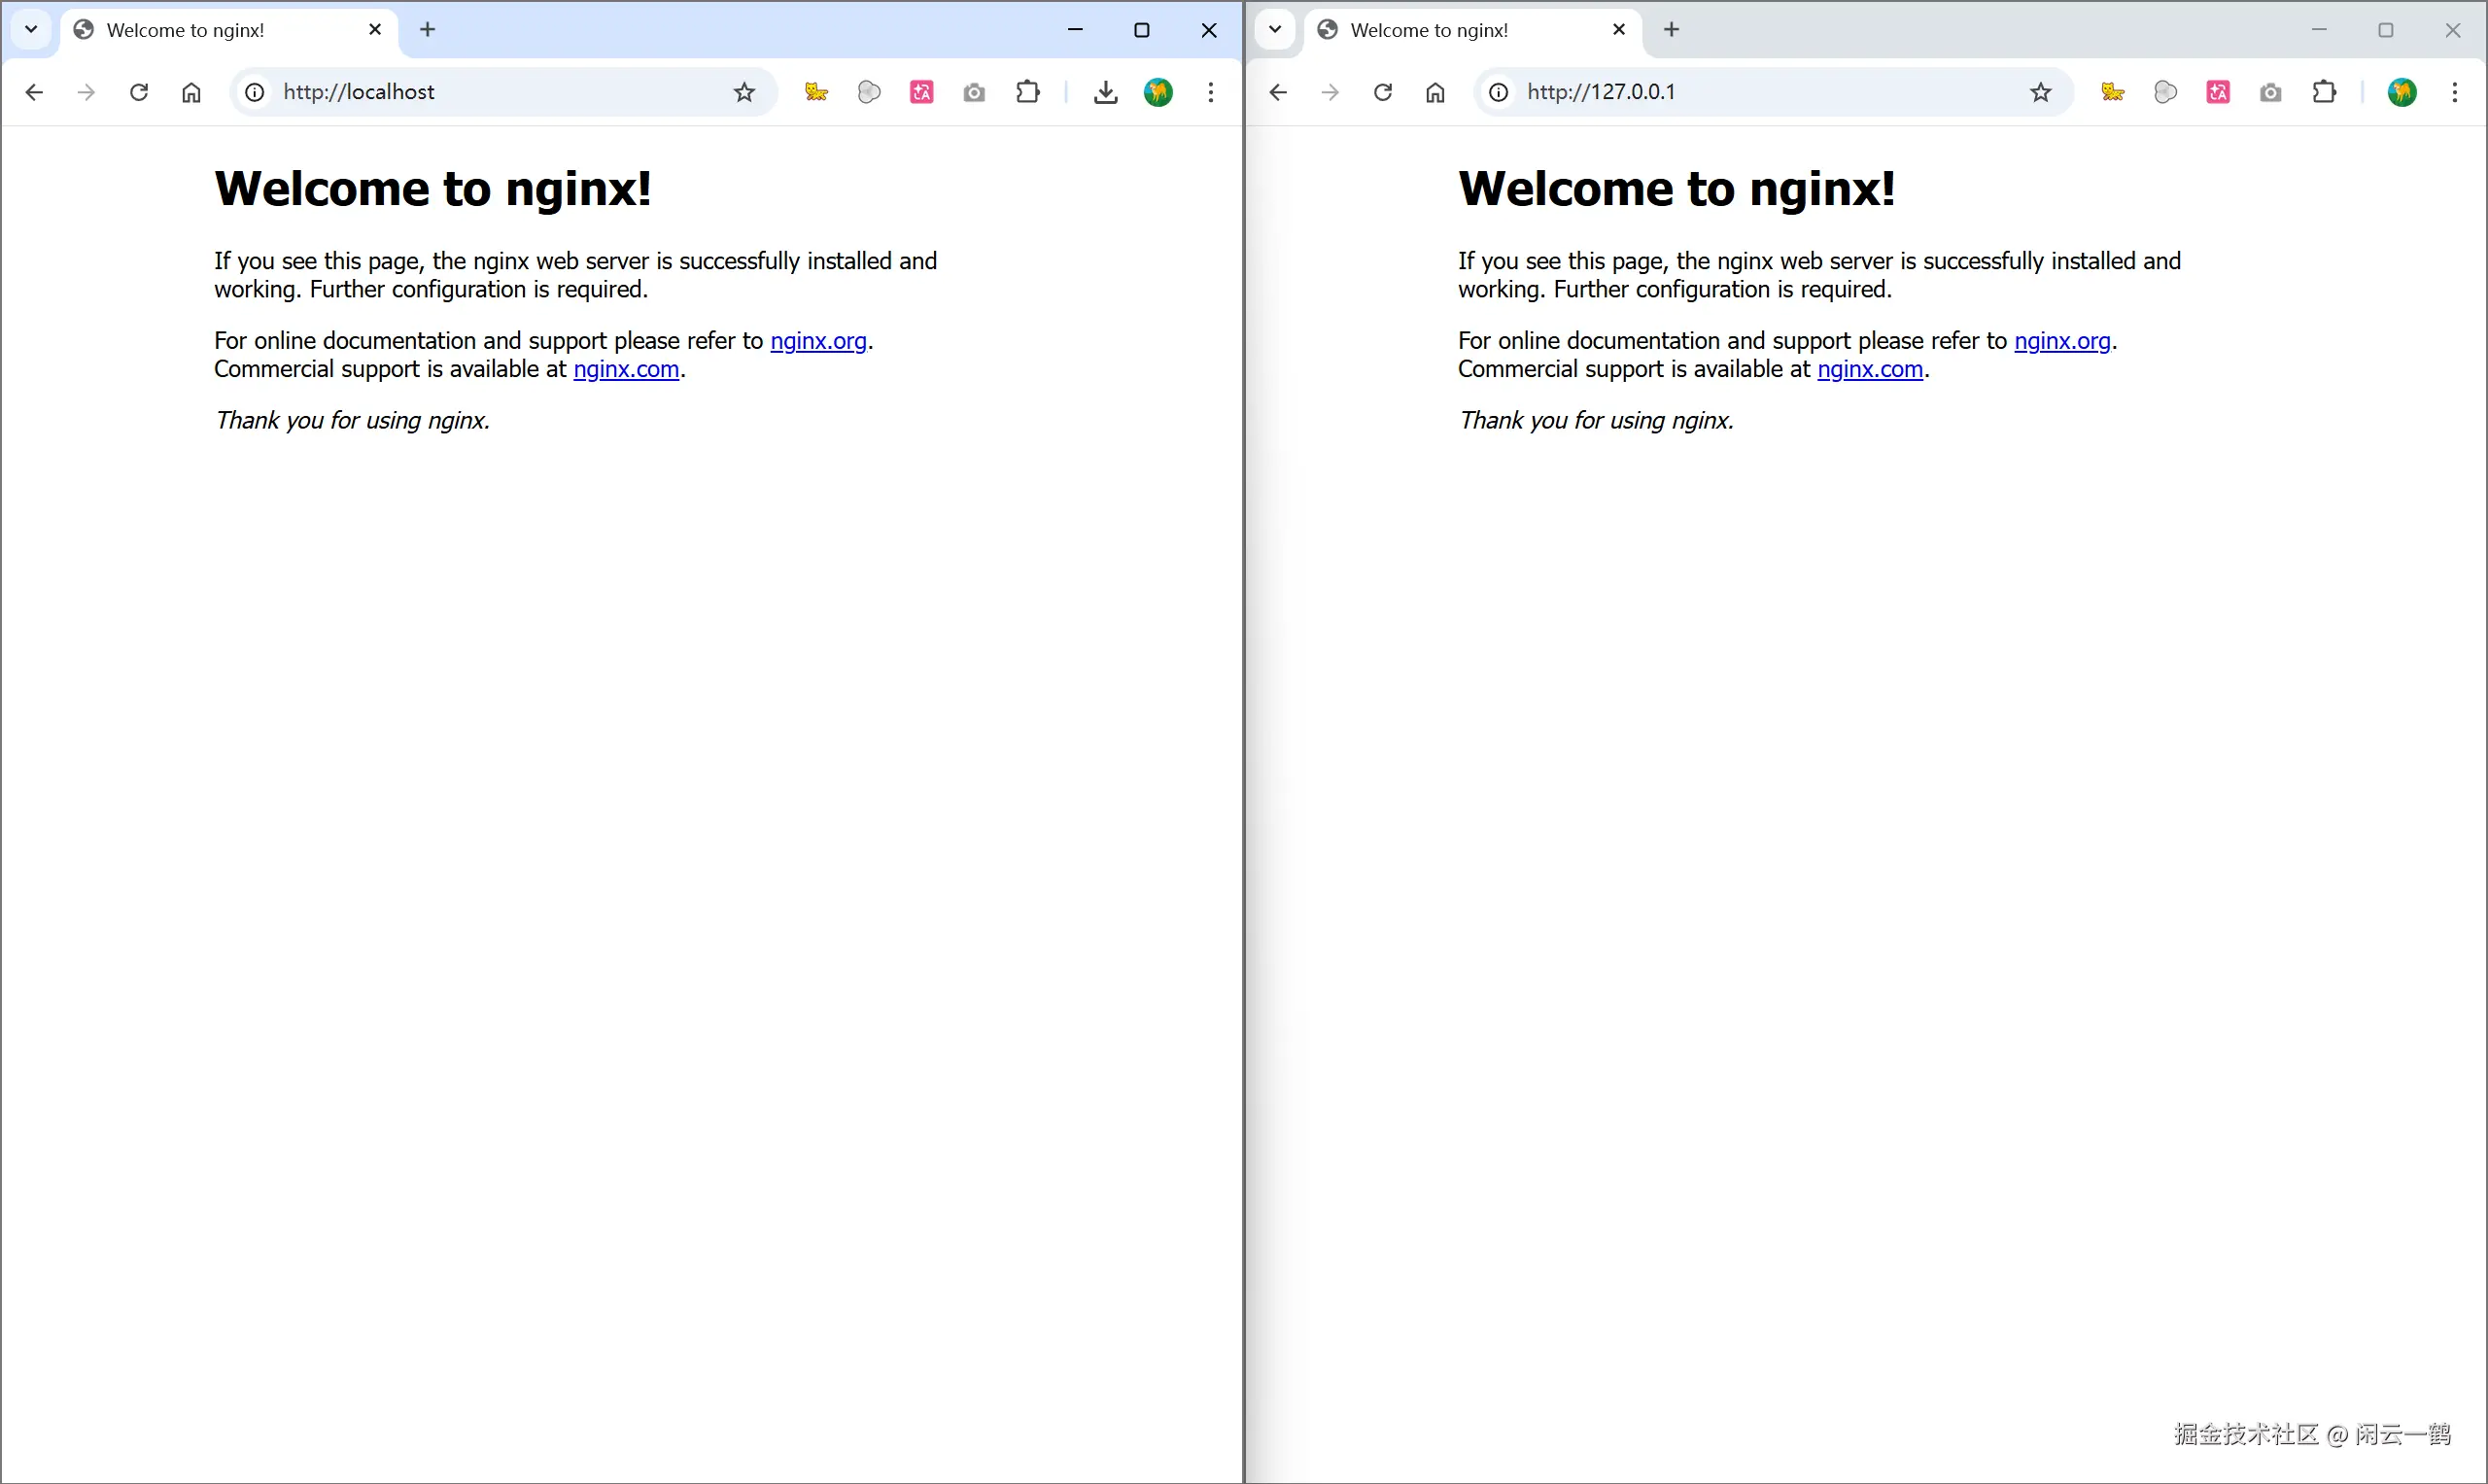The height and width of the screenshot is (1484, 2488).
Task: Click the http://127.0.0.1 address bar
Action: click(1750, 92)
